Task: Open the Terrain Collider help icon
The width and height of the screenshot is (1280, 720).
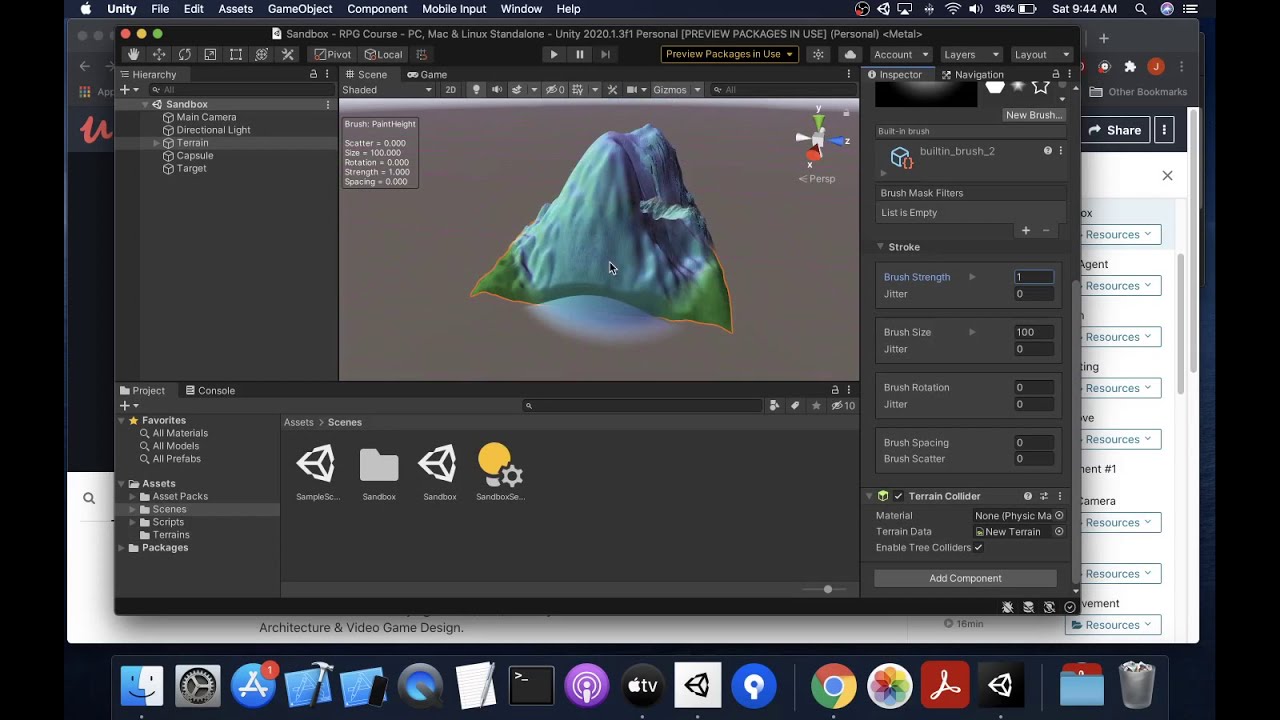Action: point(1028,496)
